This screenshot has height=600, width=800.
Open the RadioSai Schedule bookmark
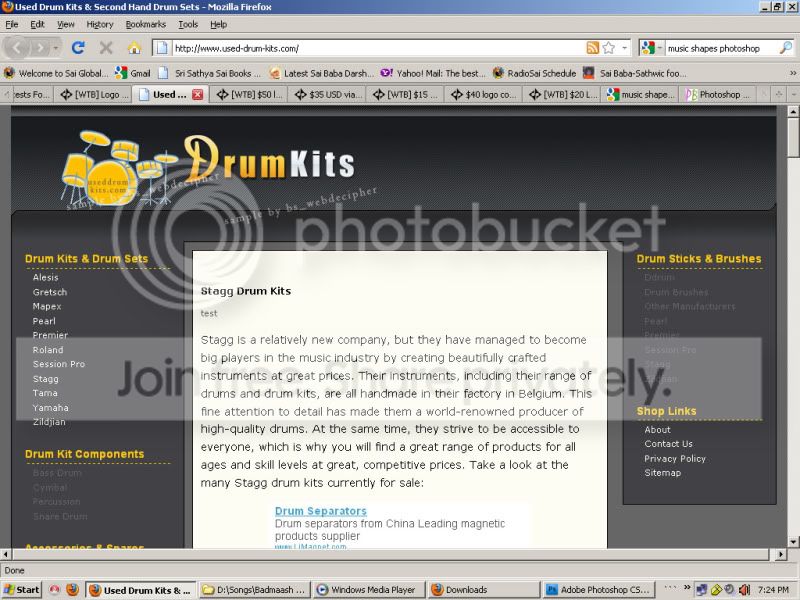pyautogui.click(x=535, y=73)
